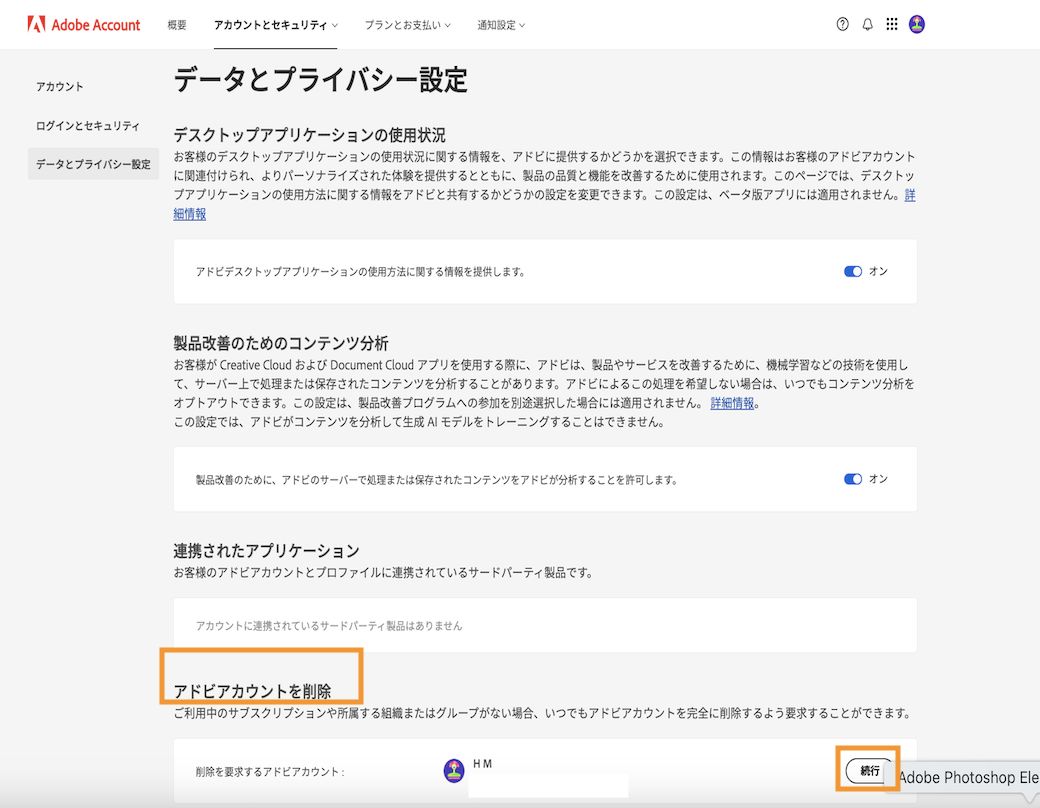Select アカウント in the left sidebar
The height and width of the screenshot is (808, 1040).
click(x=60, y=87)
